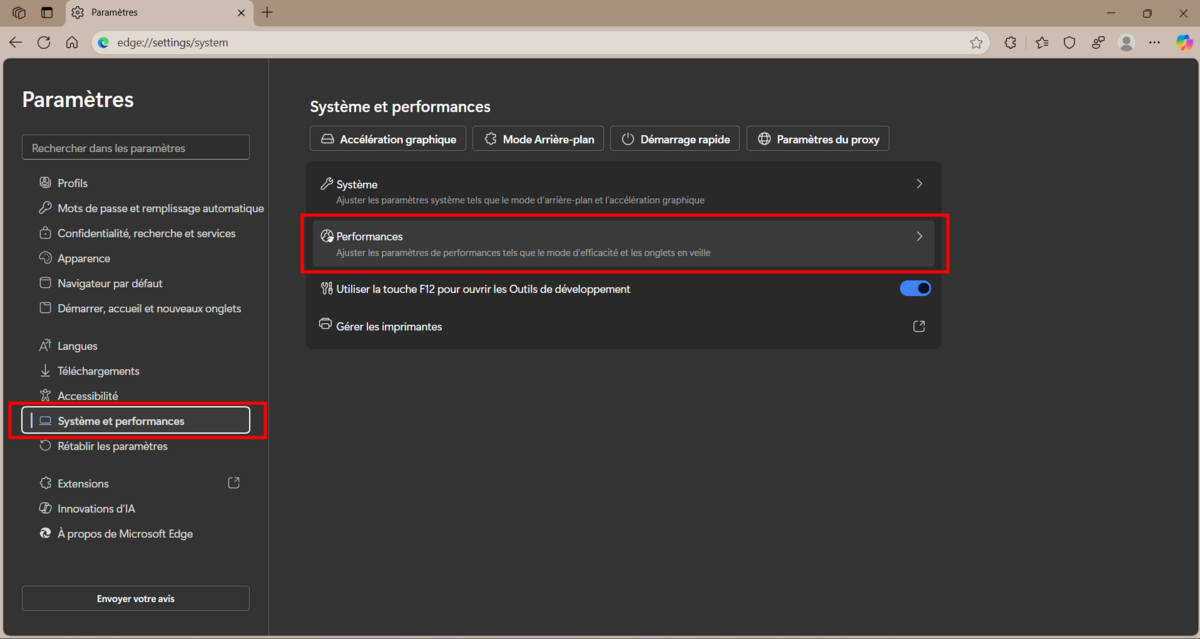The image size is (1200, 639).
Task: Go back with the back arrow
Action: click(15, 43)
